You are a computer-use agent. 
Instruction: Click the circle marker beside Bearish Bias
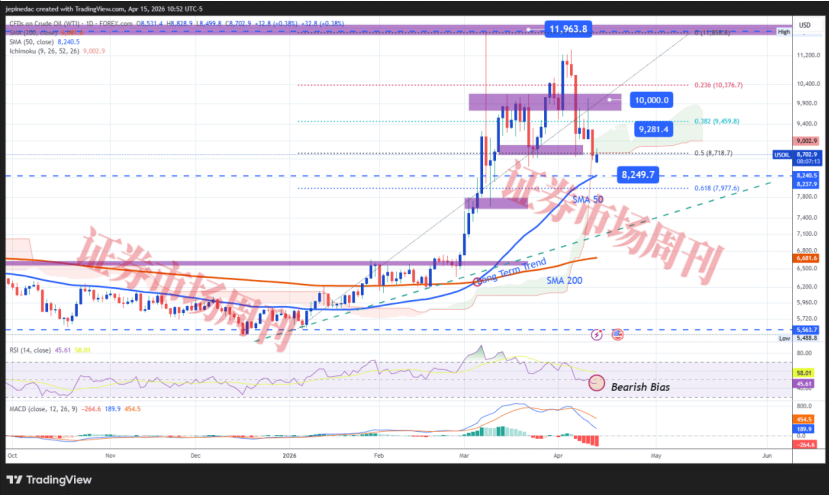(597, 383)
